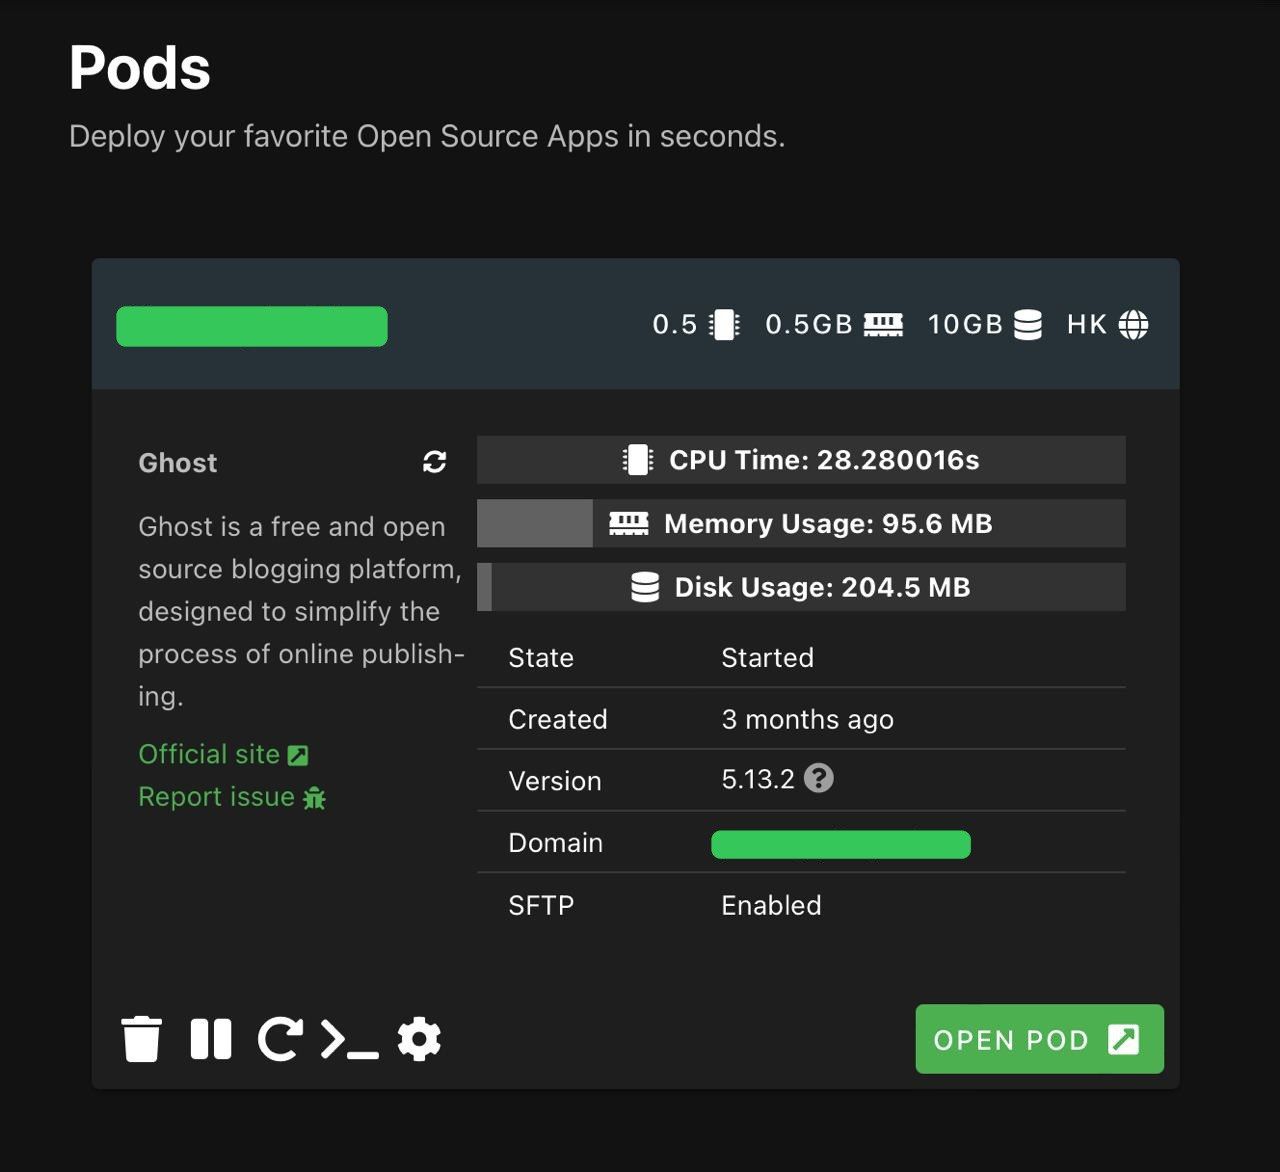
Task: Click the "SFTP" row label
Action: (x=541, y=906)
